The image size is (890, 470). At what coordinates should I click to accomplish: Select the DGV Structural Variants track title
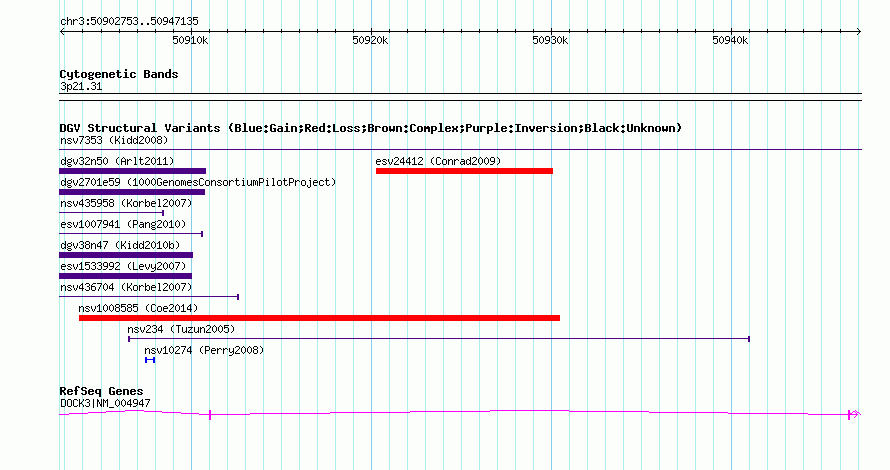tap(371, 128)
